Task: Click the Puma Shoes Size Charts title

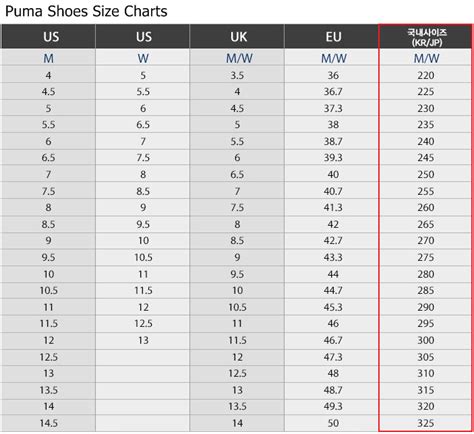Action: pos(86,12)
